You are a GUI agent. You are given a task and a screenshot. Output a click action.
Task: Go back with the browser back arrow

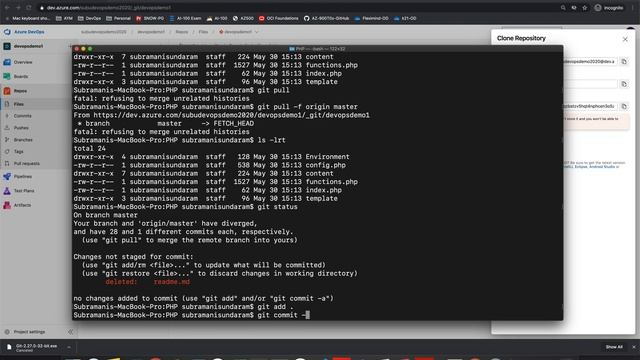7,8
